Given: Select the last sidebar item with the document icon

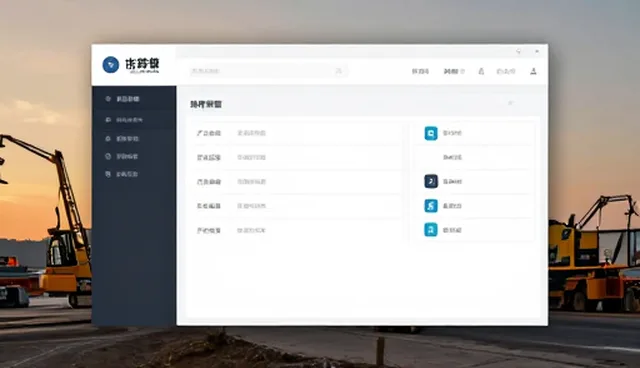Looking at the screenshot, I should (134, 174).
